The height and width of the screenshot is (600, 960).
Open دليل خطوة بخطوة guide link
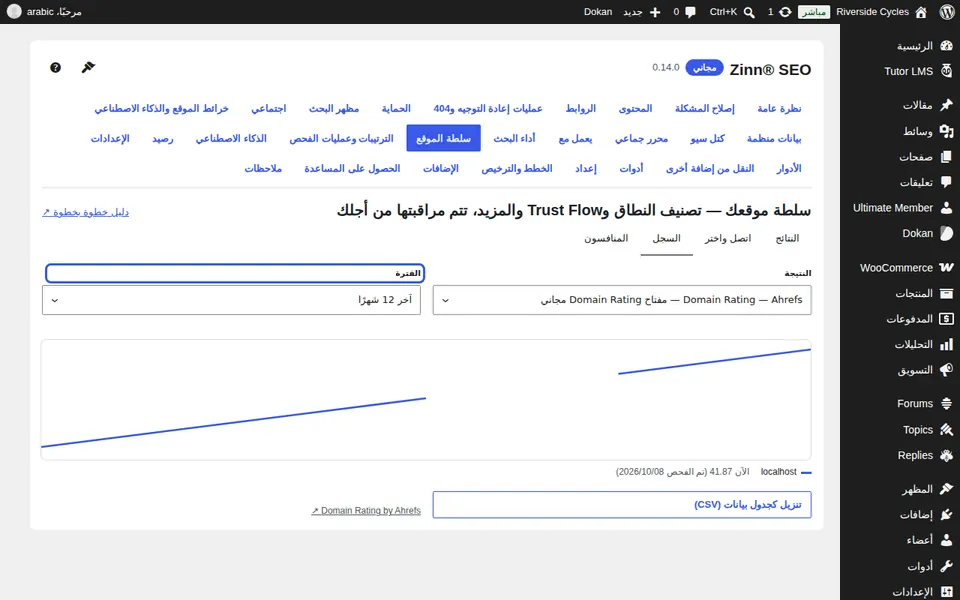click(x=85, y=212)
